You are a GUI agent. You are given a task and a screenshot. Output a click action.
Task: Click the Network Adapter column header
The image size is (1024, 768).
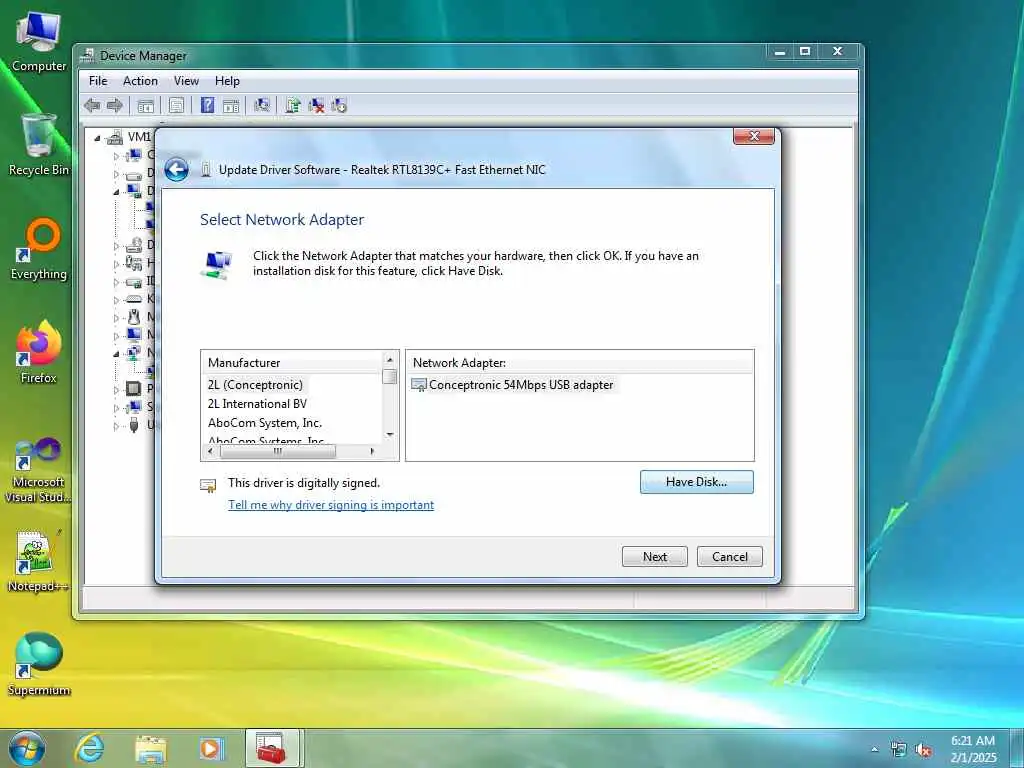pos(580,362)
